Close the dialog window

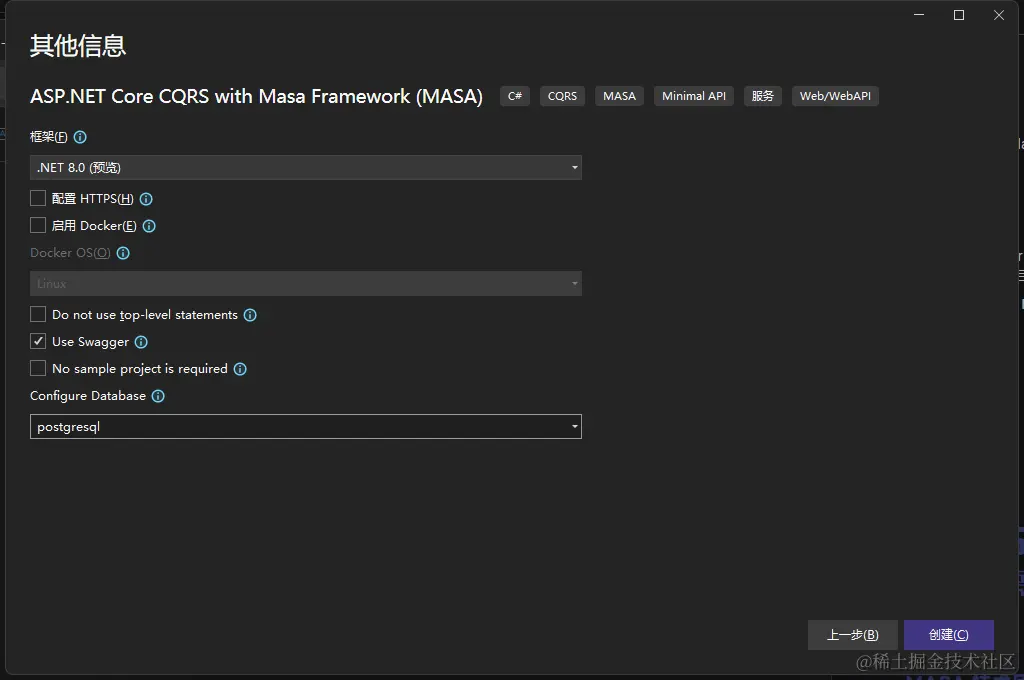[999, 15]
